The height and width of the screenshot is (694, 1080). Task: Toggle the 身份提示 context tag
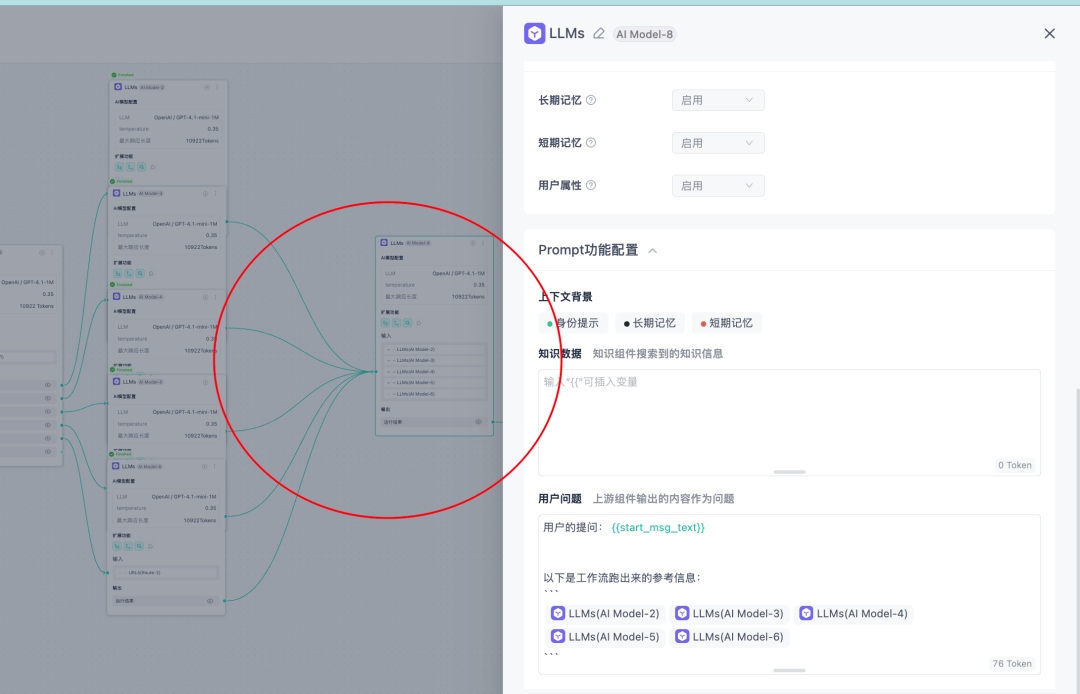point(573,323)
